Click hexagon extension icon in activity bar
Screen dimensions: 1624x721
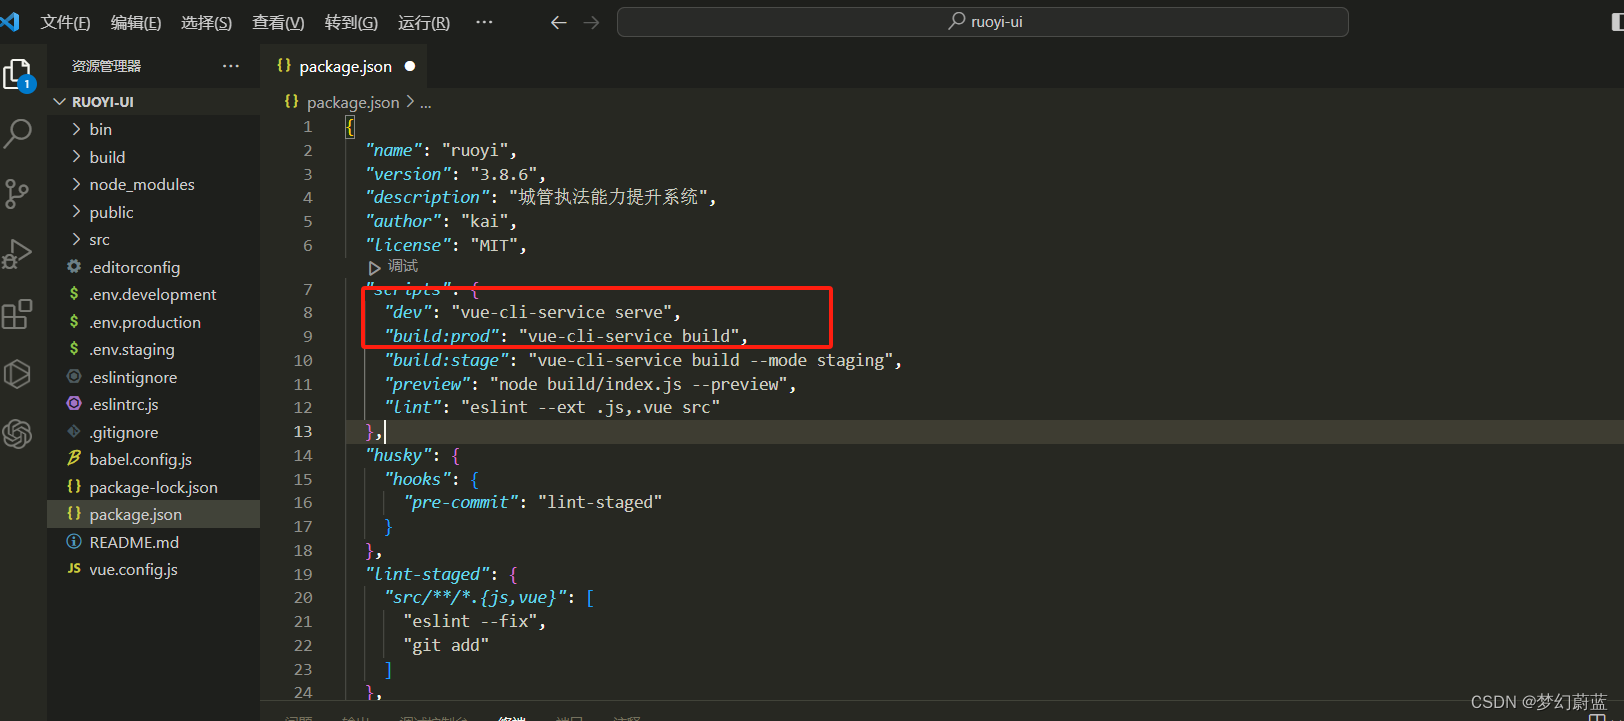click(x=18, y=374)
